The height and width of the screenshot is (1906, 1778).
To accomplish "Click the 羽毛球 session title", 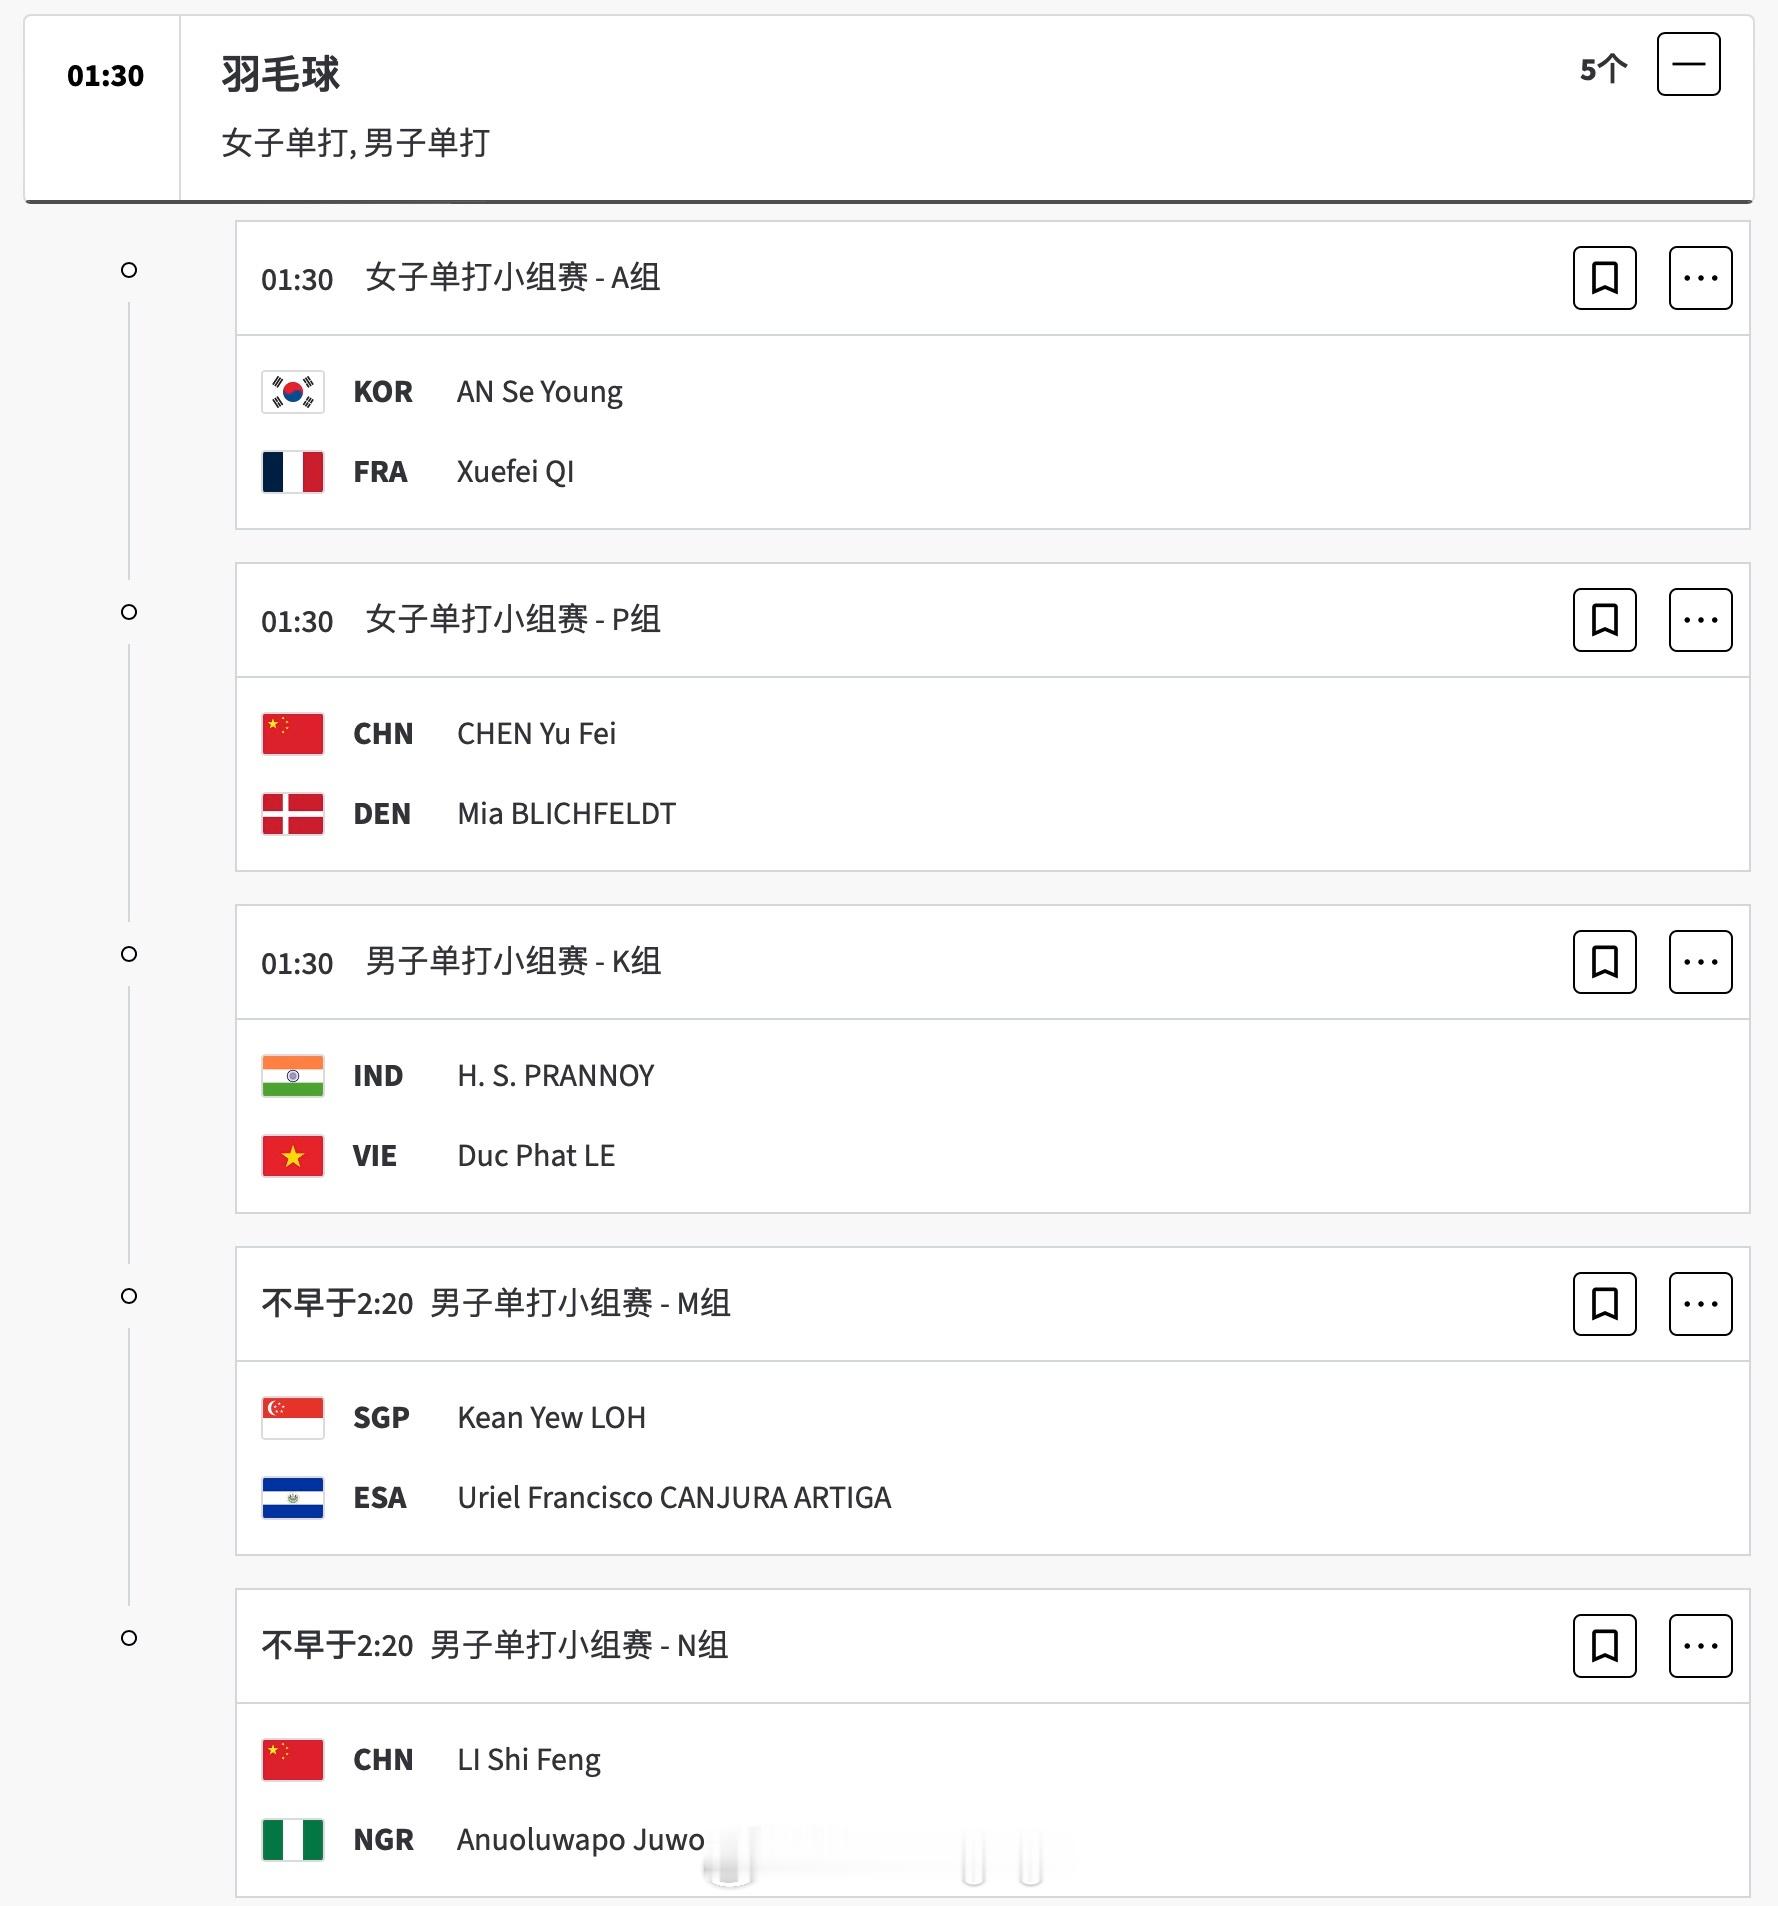I will click(x=281, y=74).
